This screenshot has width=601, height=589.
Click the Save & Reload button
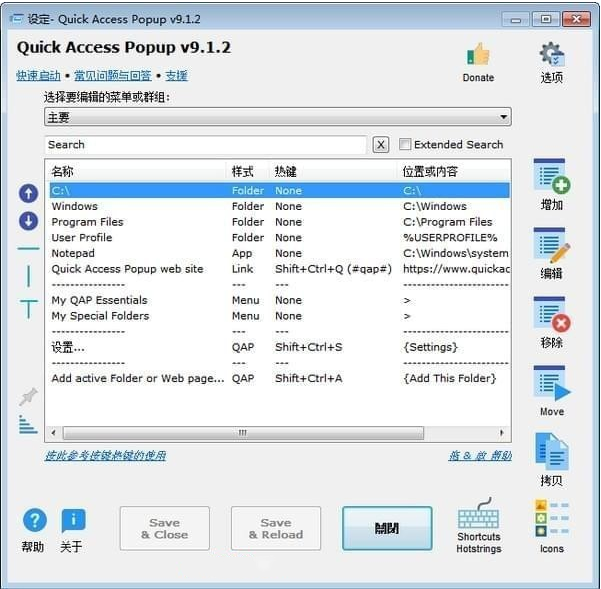click(x=276, y=528)
